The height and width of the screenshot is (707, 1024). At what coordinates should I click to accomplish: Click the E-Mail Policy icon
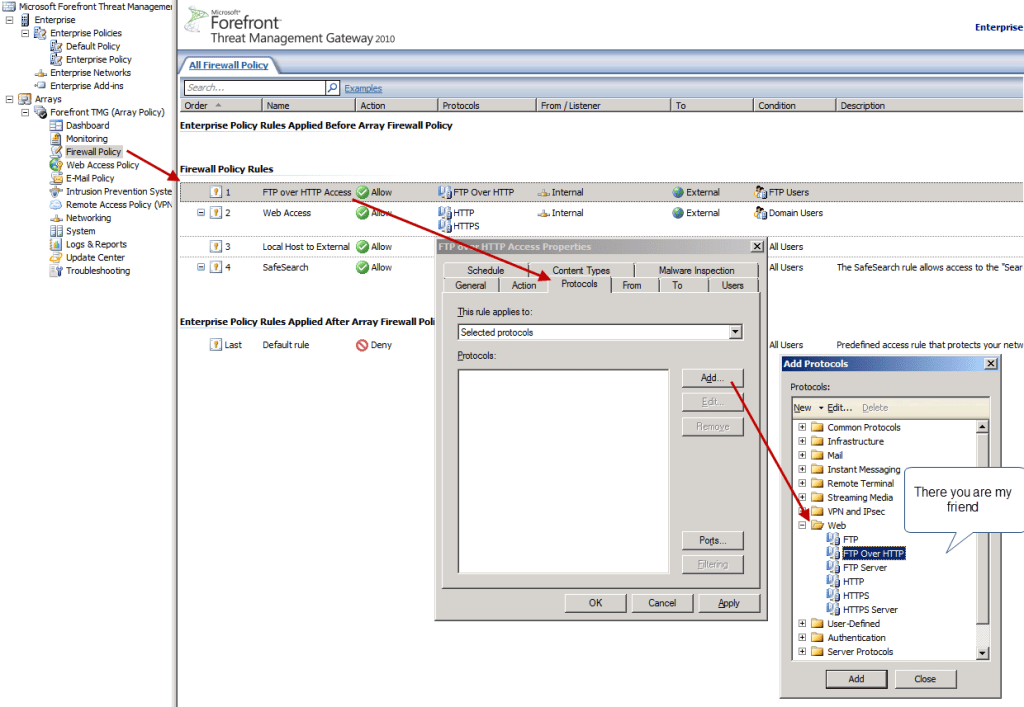(x=56, y=178)
